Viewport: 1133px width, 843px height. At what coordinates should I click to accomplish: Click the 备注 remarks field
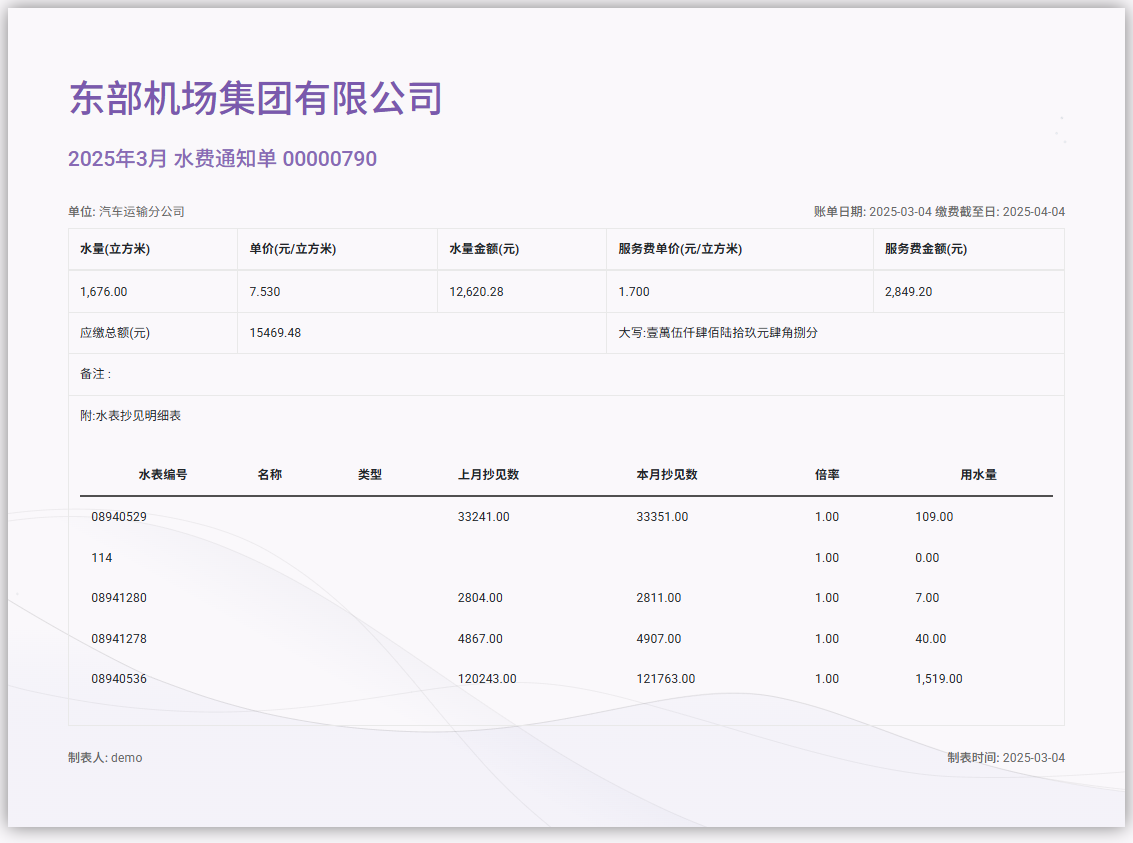[96, 374]
